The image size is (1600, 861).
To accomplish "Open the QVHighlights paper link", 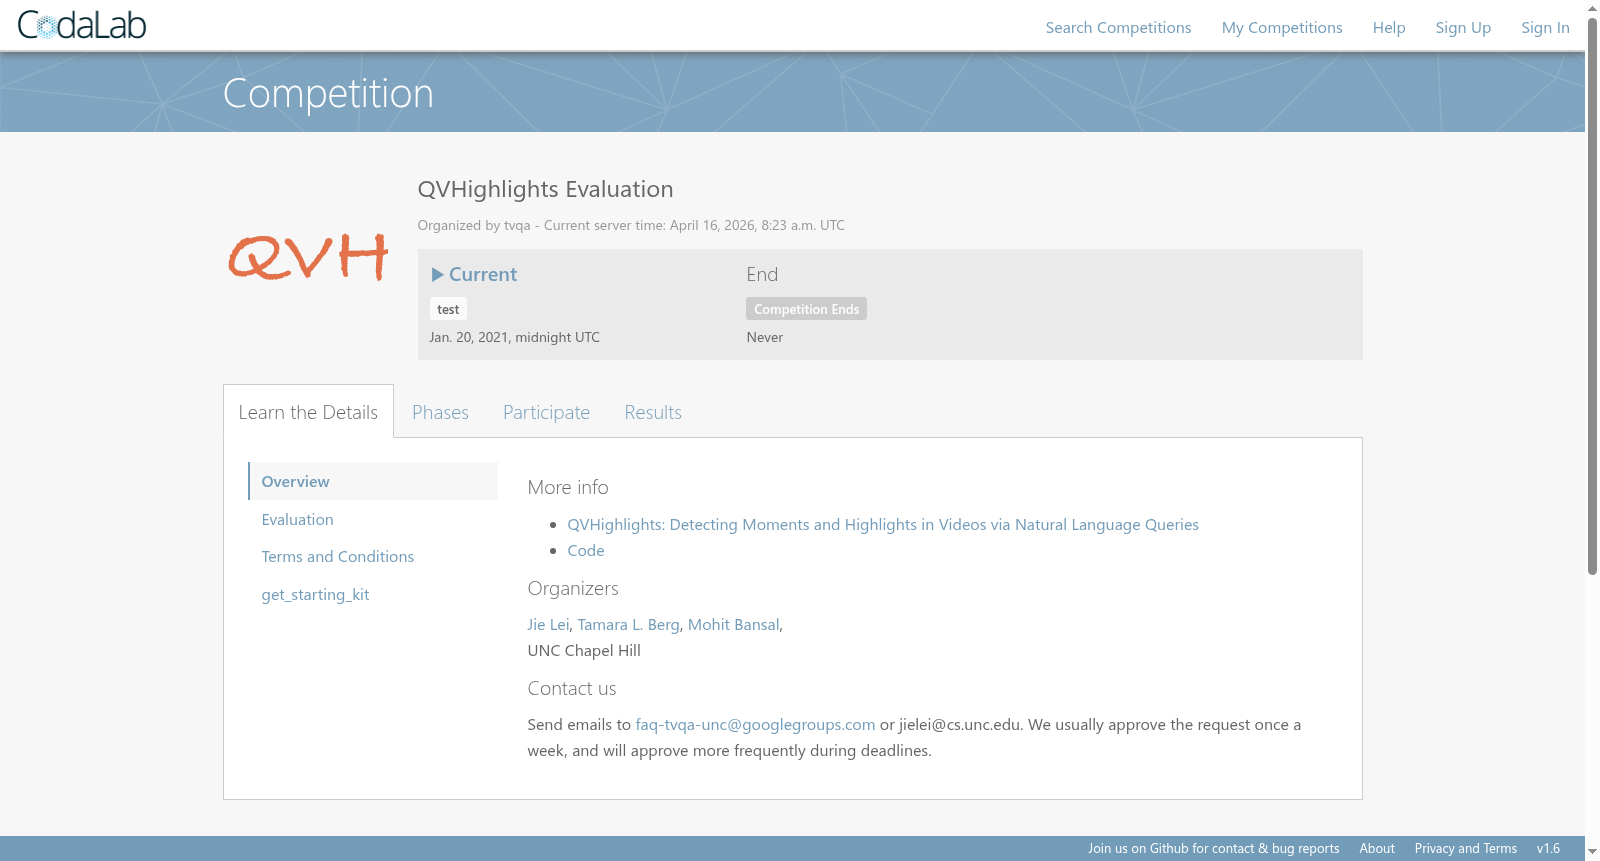I will click(883, 524).
